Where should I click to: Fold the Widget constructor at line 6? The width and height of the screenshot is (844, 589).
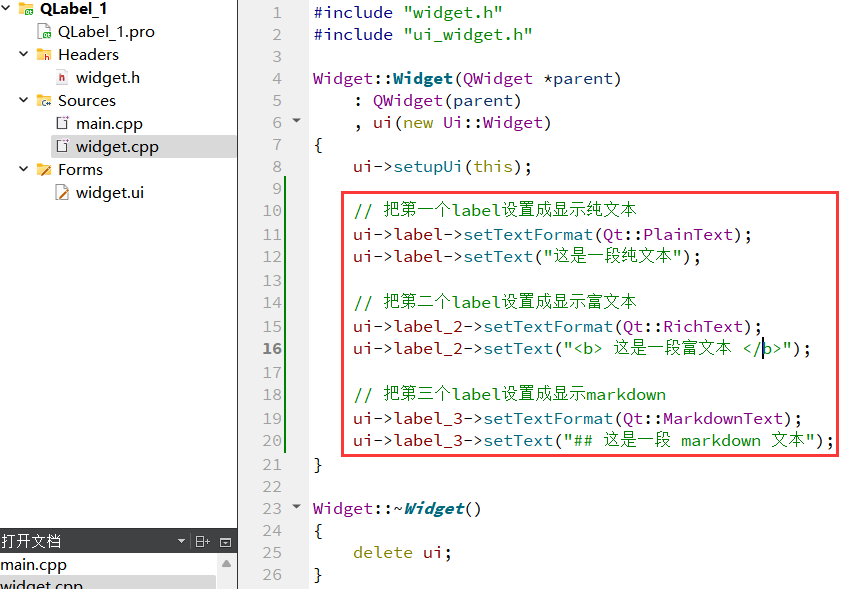point(297,121)
